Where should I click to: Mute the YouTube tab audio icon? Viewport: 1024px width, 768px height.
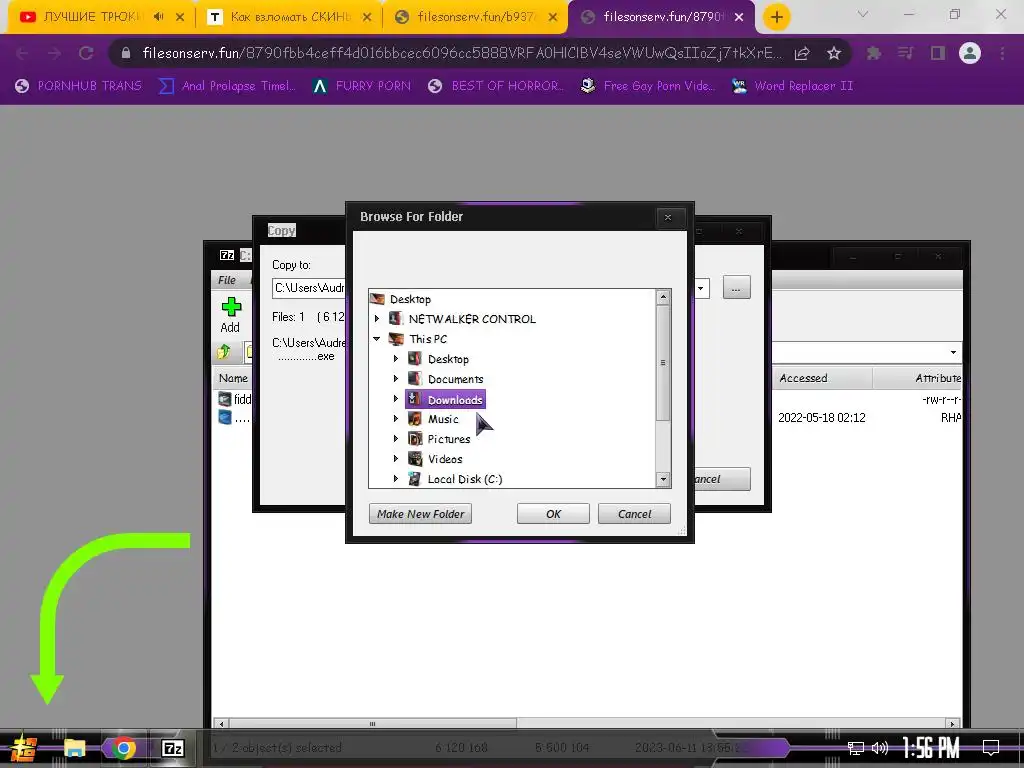click(x=159, y=17)
